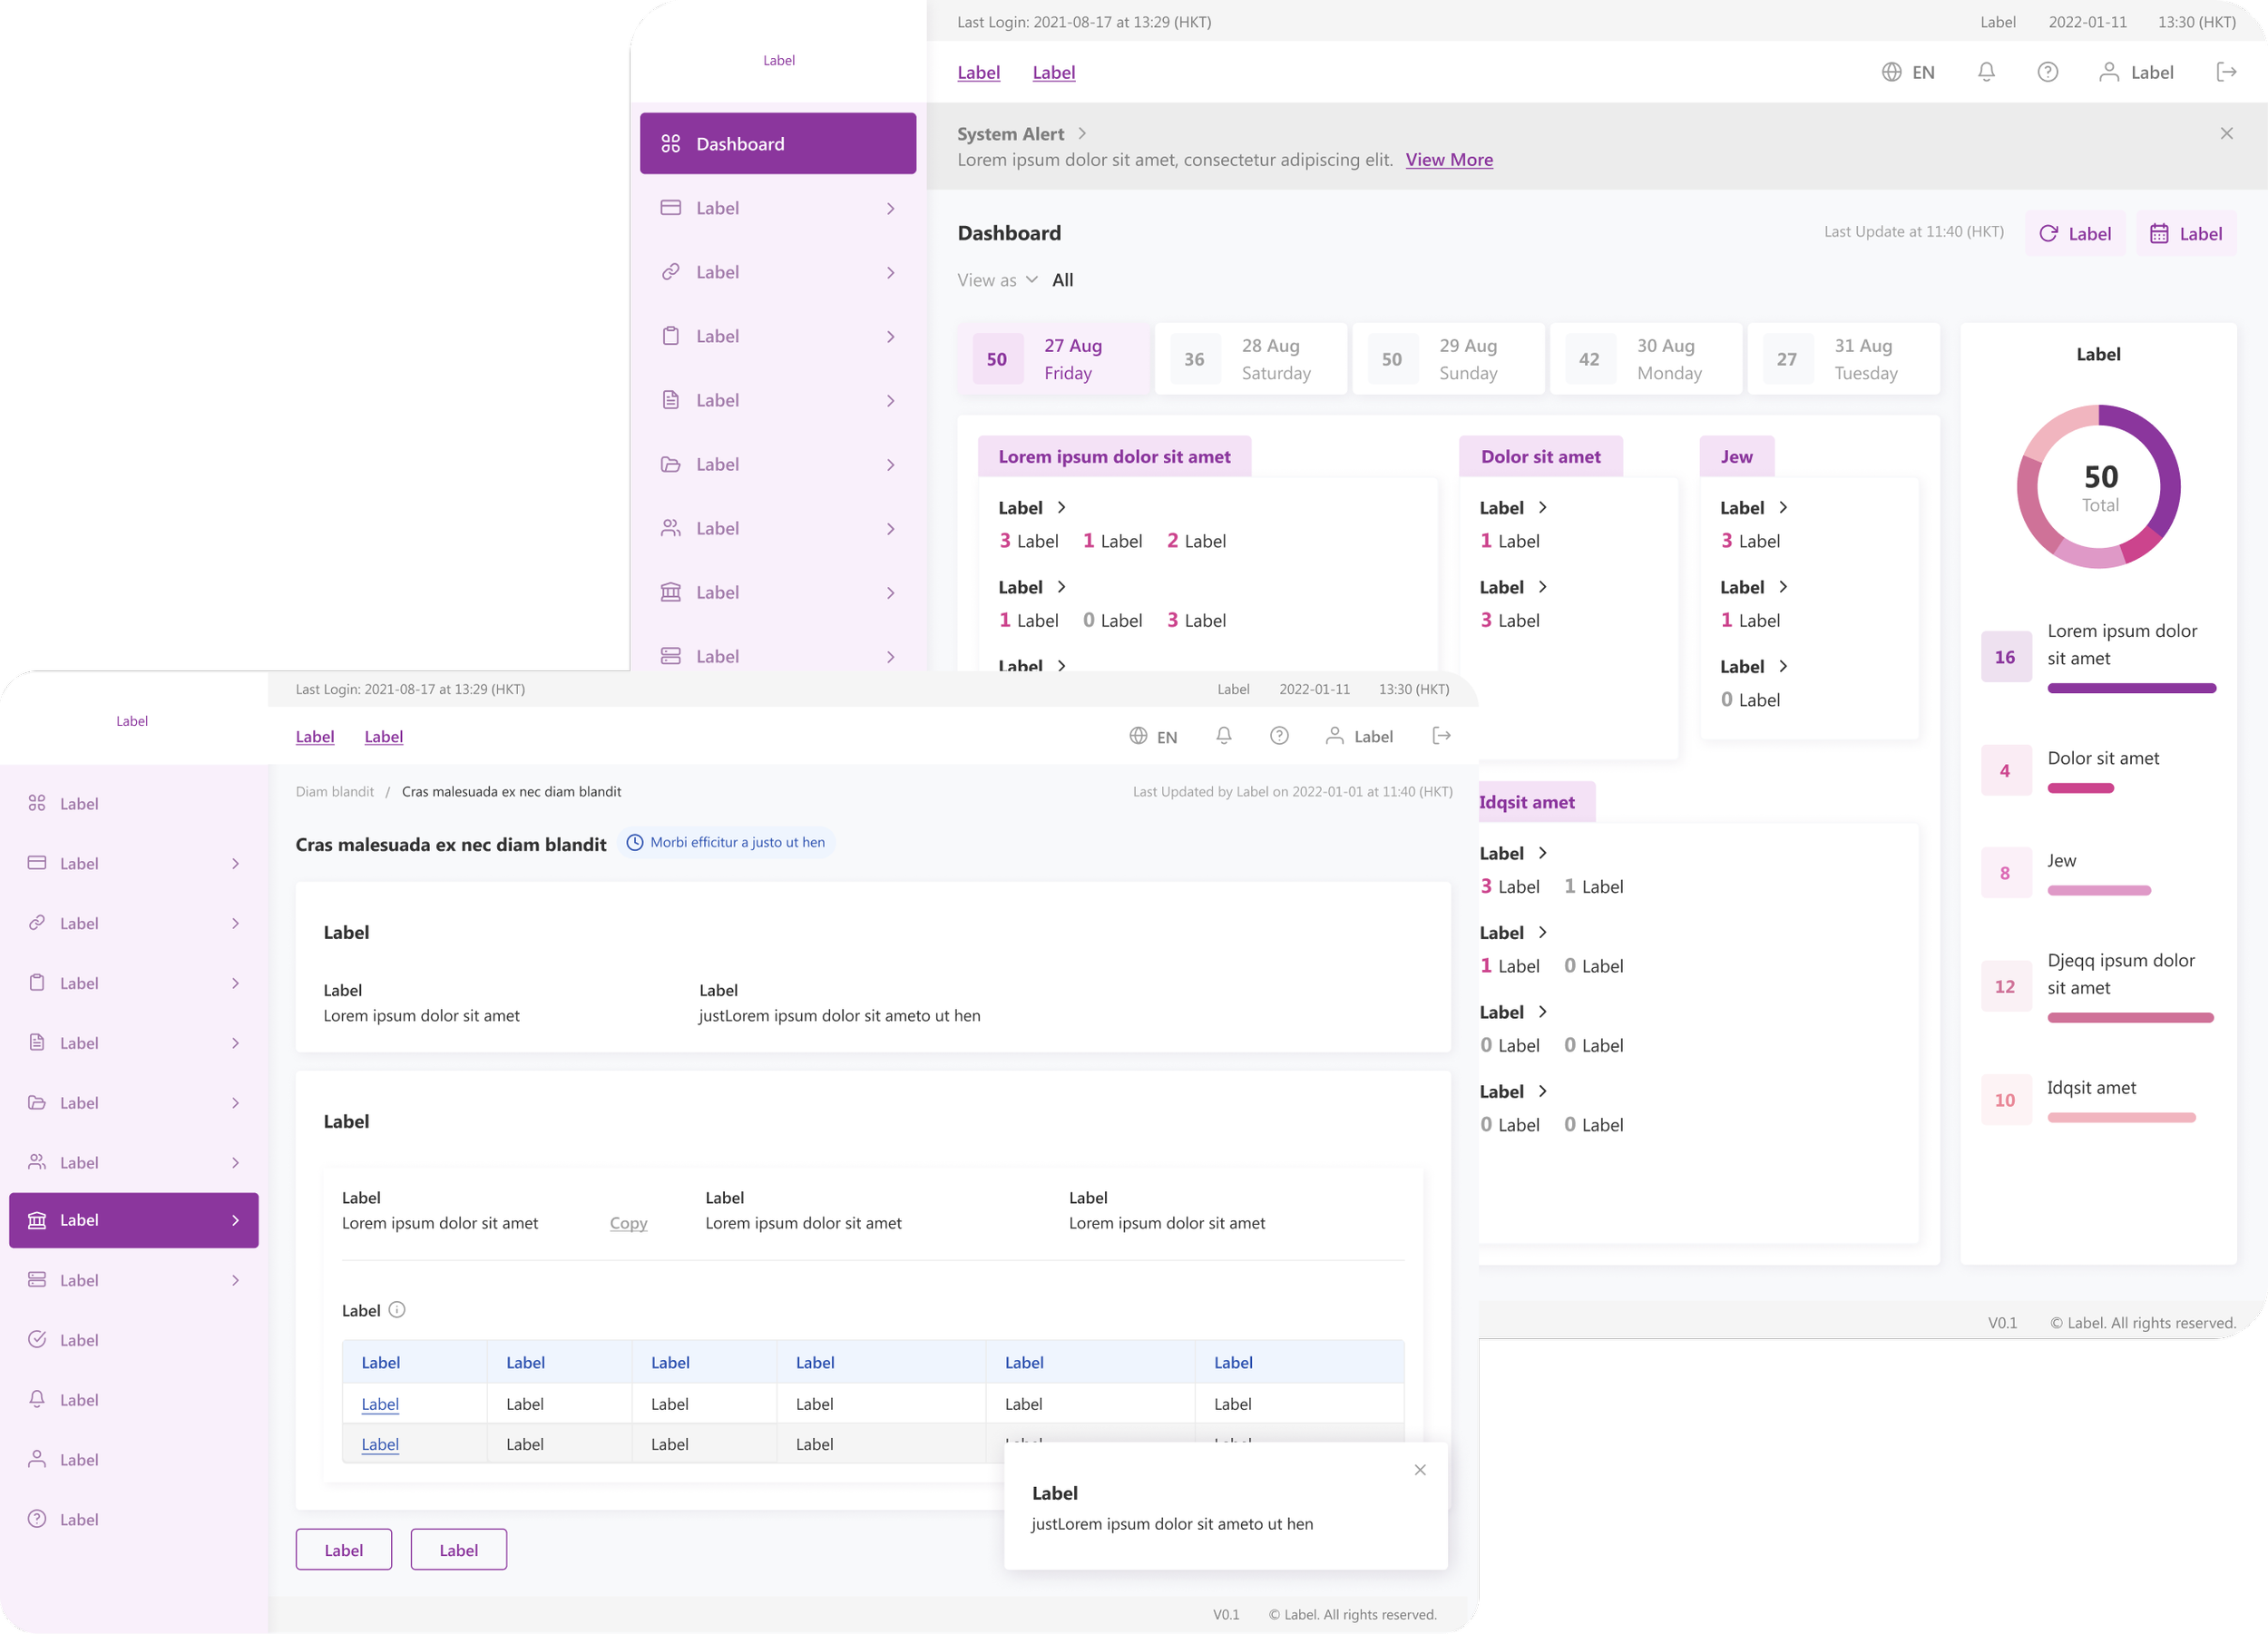Click the Dashboard grid icon in sidebar
2268x1634 pixels.
(x=671, y=144)
